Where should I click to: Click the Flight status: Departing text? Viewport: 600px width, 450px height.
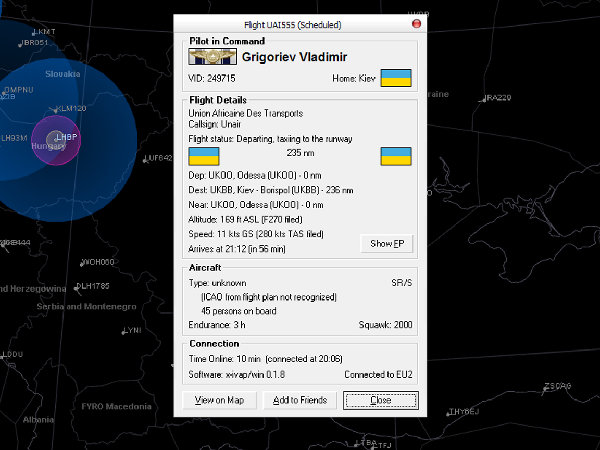(270, 139)
